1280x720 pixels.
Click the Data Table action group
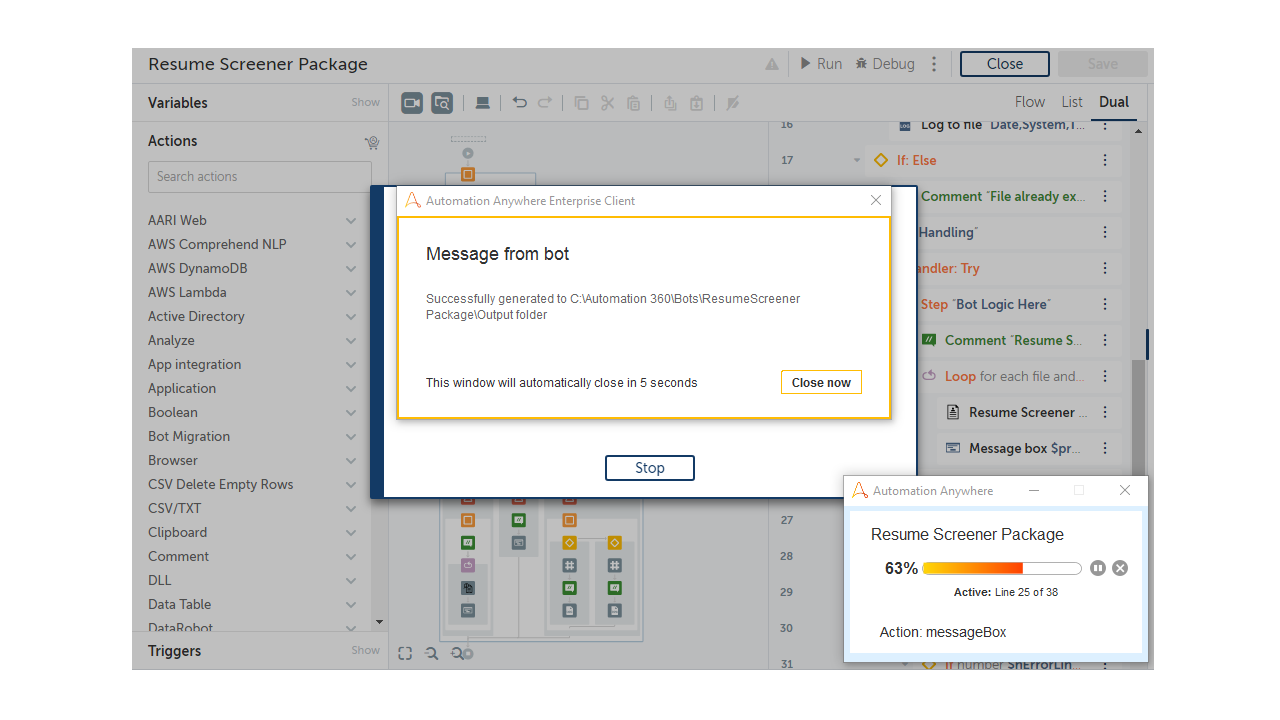252,604
